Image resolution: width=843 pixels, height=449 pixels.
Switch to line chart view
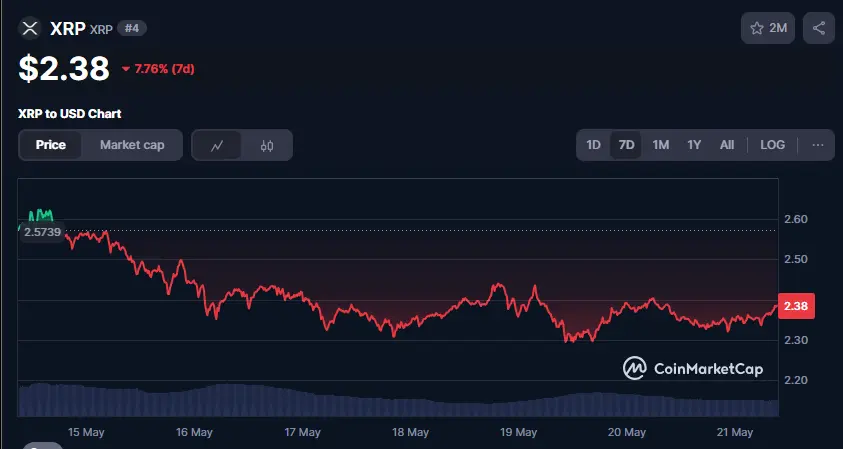click(217, 145)
